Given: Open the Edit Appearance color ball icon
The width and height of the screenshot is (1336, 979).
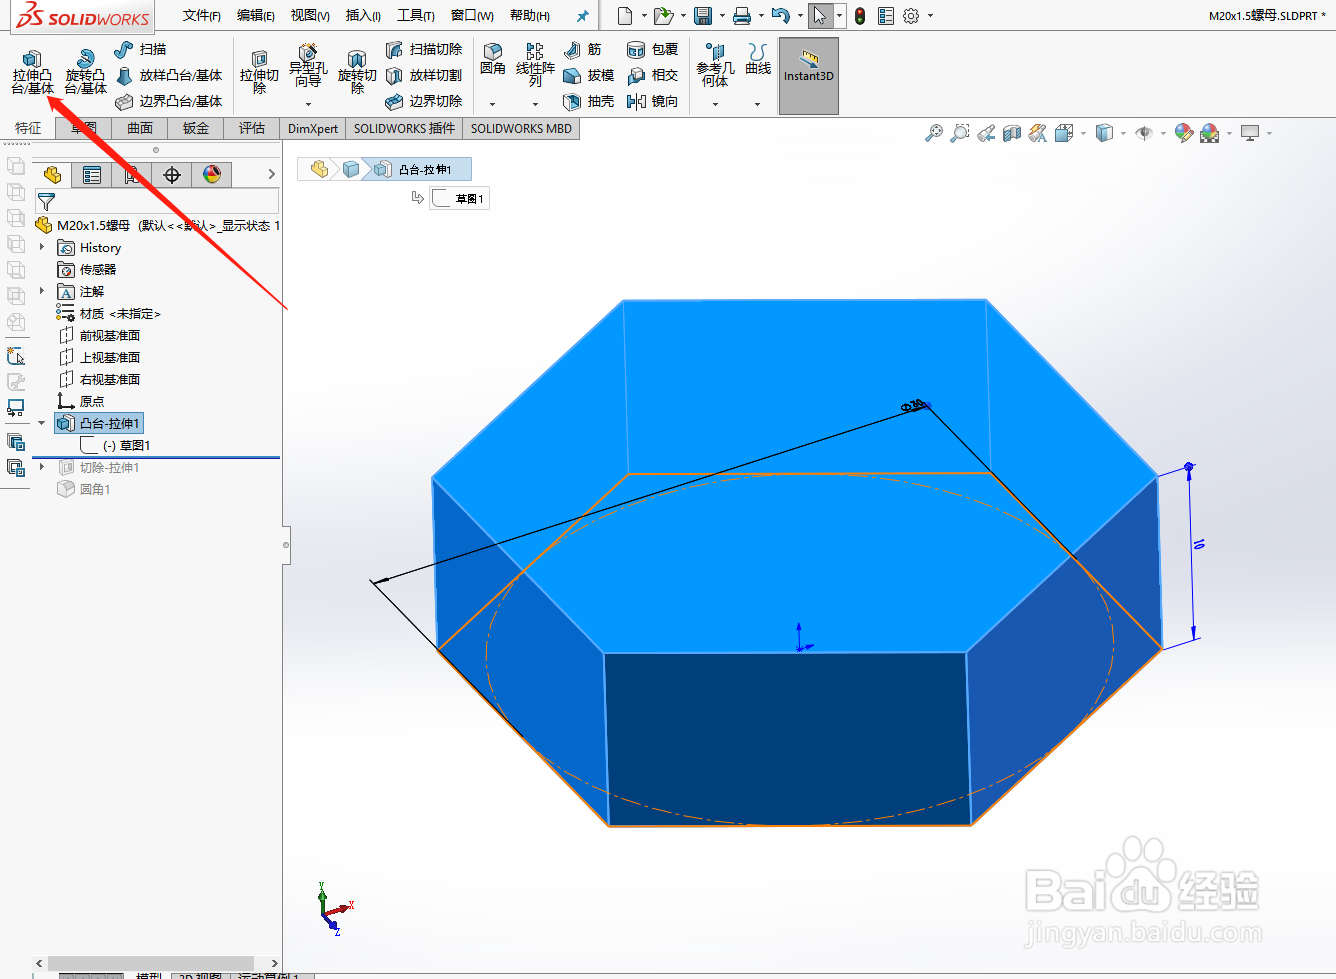Looking at the screenshot, I should coord(1184,133).
